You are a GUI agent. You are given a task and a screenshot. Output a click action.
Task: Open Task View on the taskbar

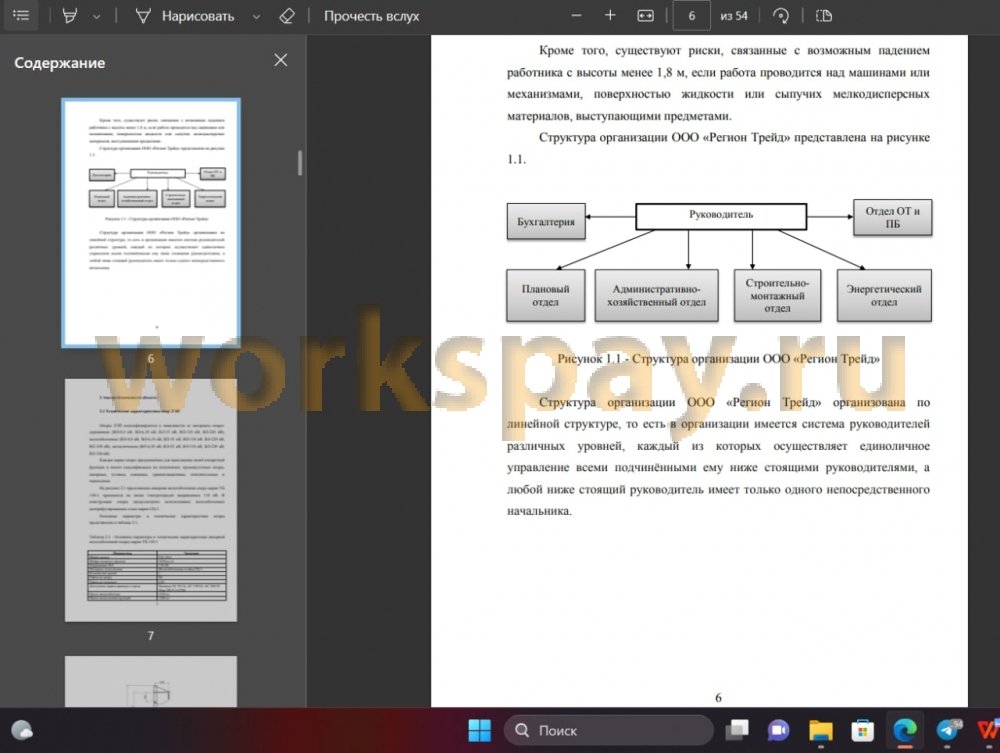pos(737,730)
